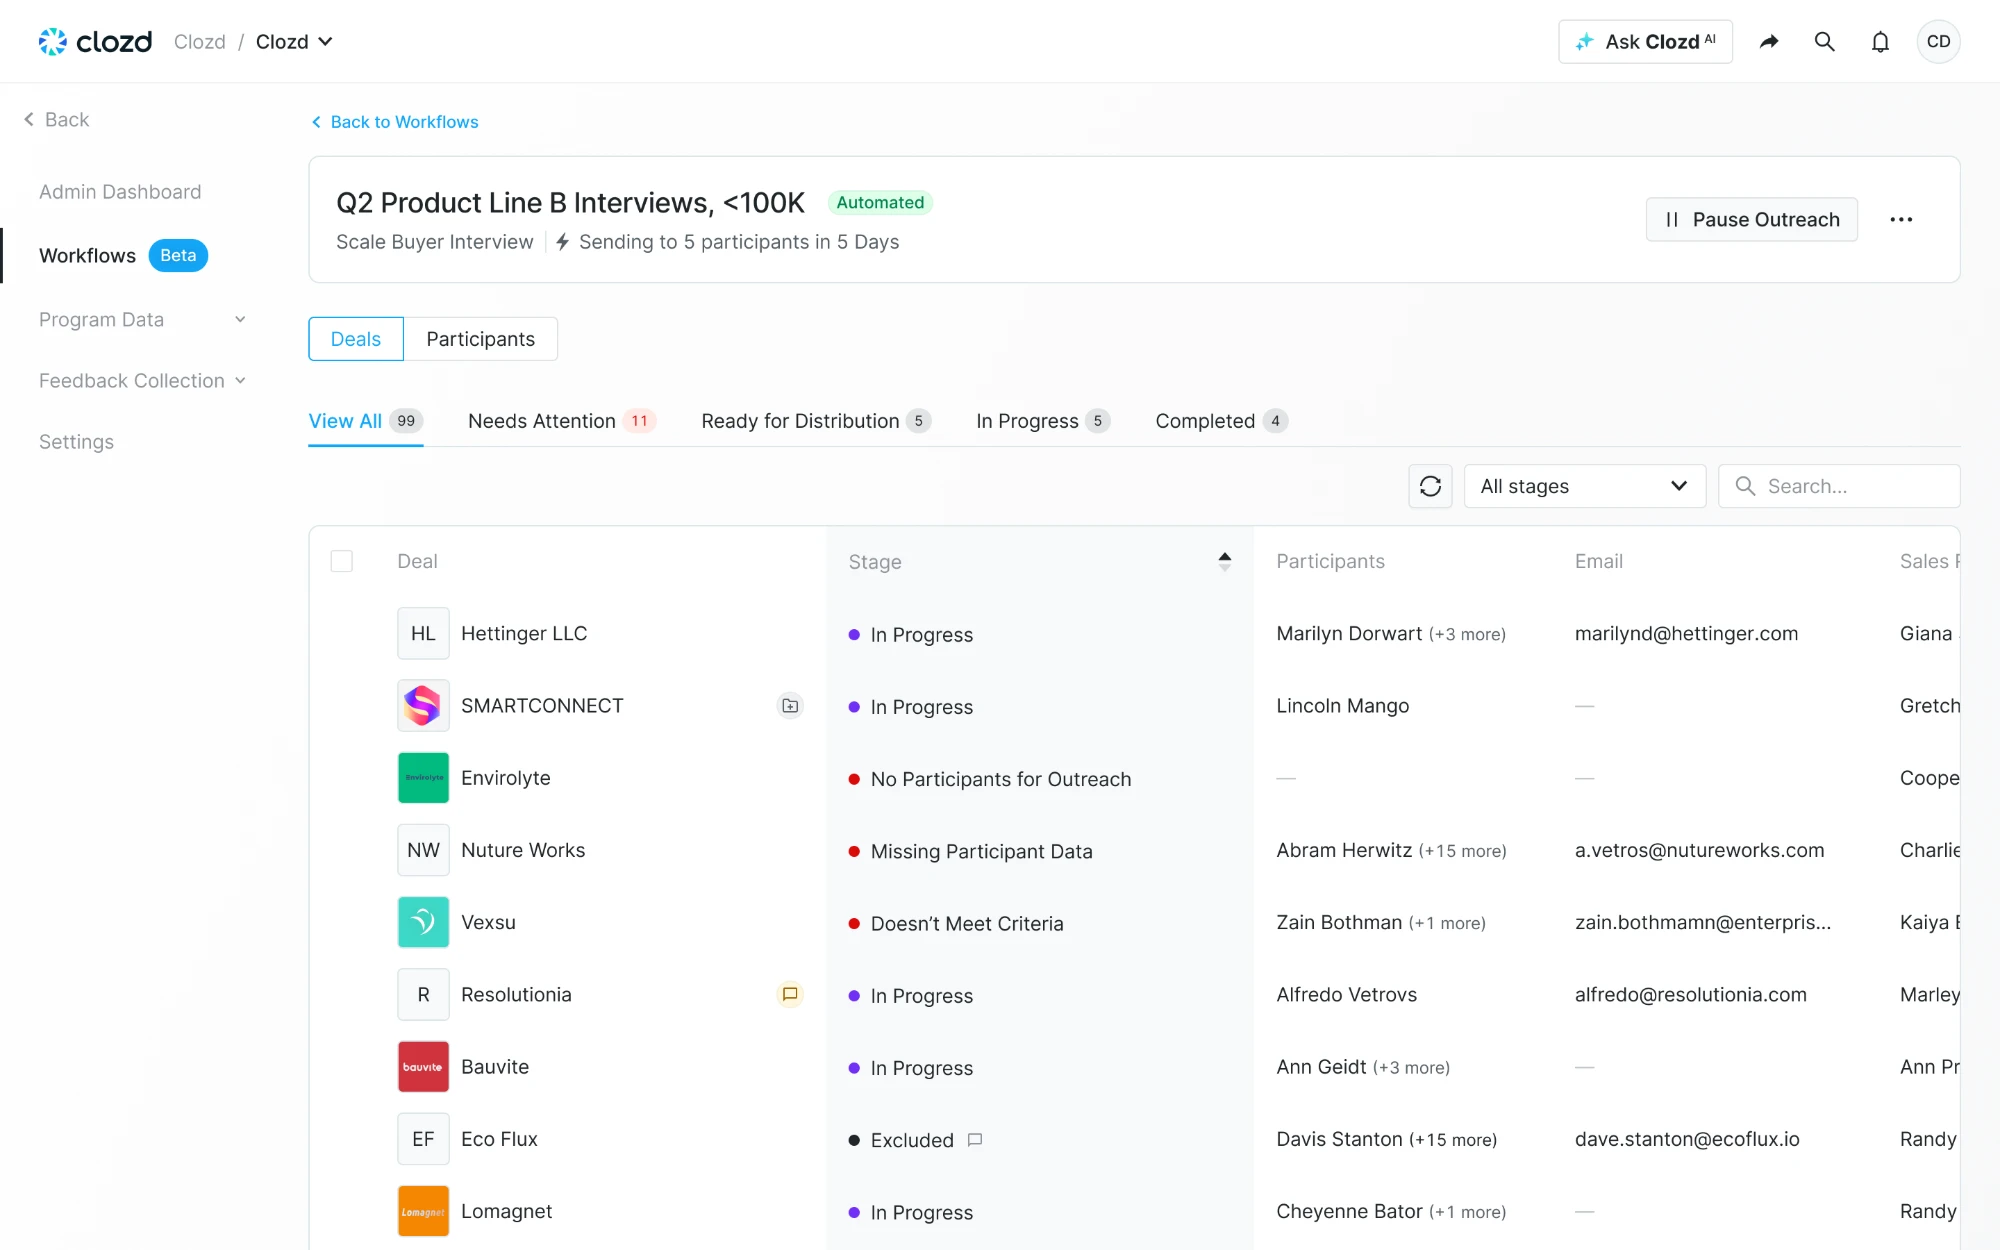Open Admin Dashboard in sidebar

click(x=120, y=192)
